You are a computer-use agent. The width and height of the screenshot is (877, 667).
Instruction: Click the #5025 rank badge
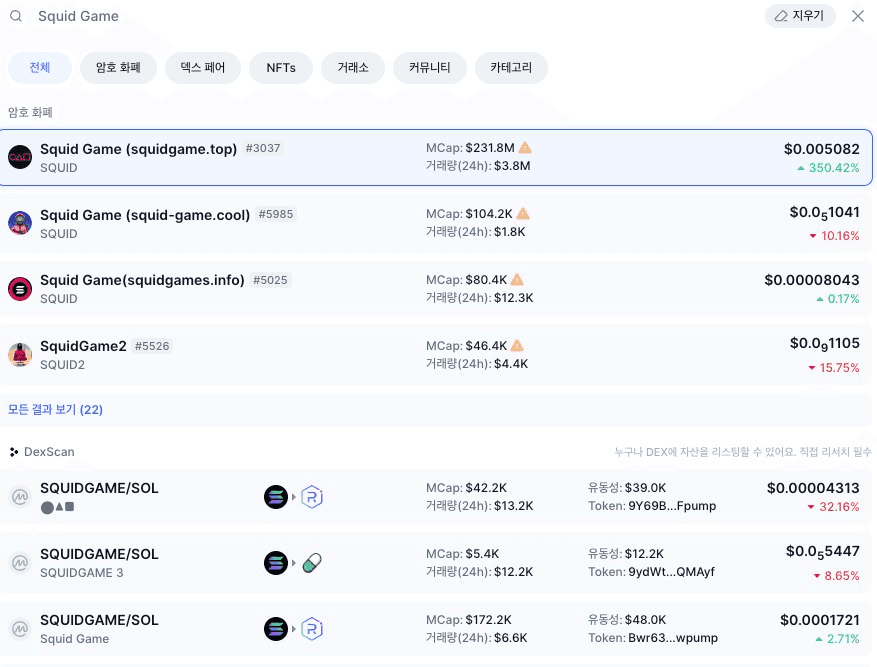click(x=270, y=280)
